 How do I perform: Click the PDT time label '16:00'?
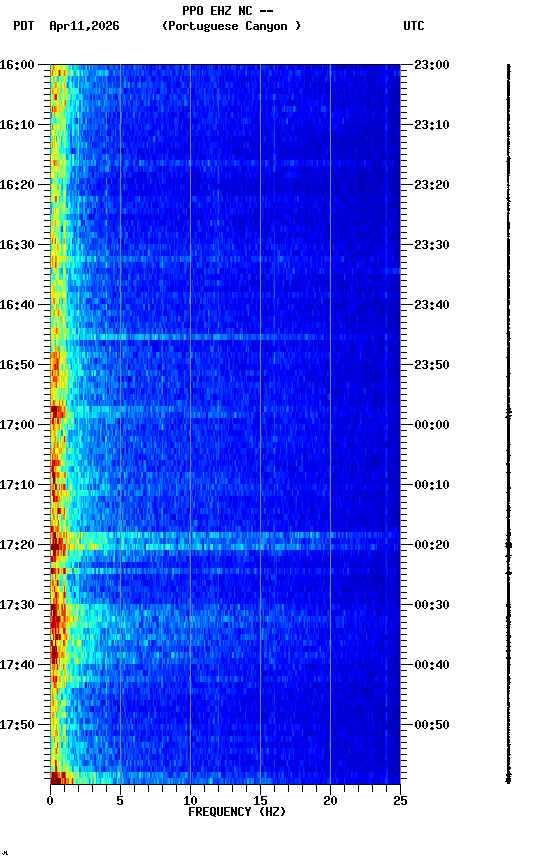[17, 65]
